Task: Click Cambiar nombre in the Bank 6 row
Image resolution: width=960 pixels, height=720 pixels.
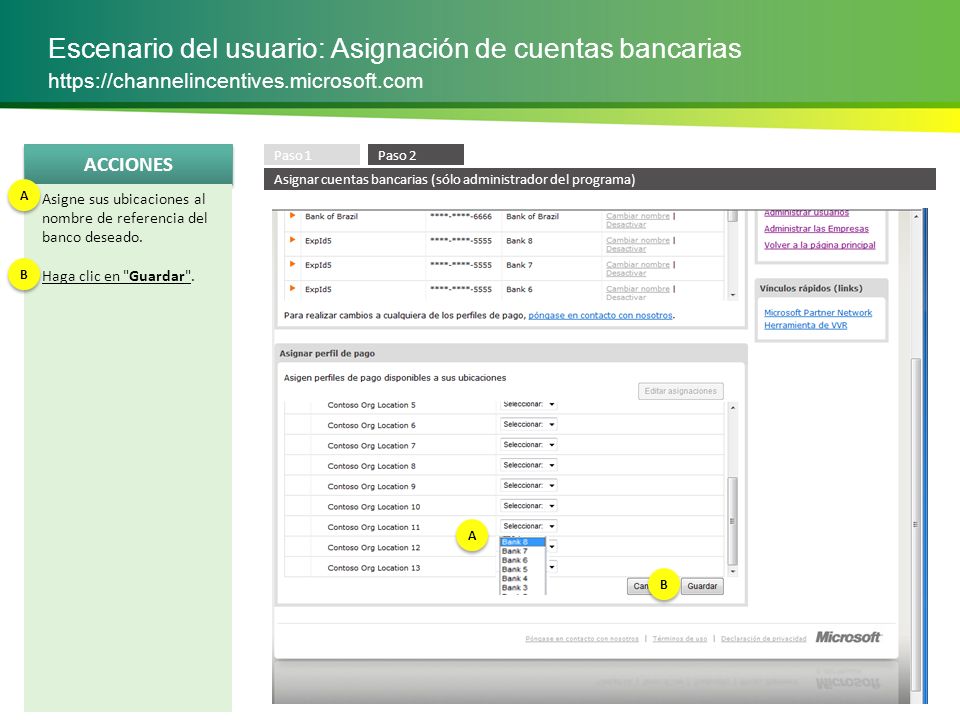Action: [x=638, y=288]
